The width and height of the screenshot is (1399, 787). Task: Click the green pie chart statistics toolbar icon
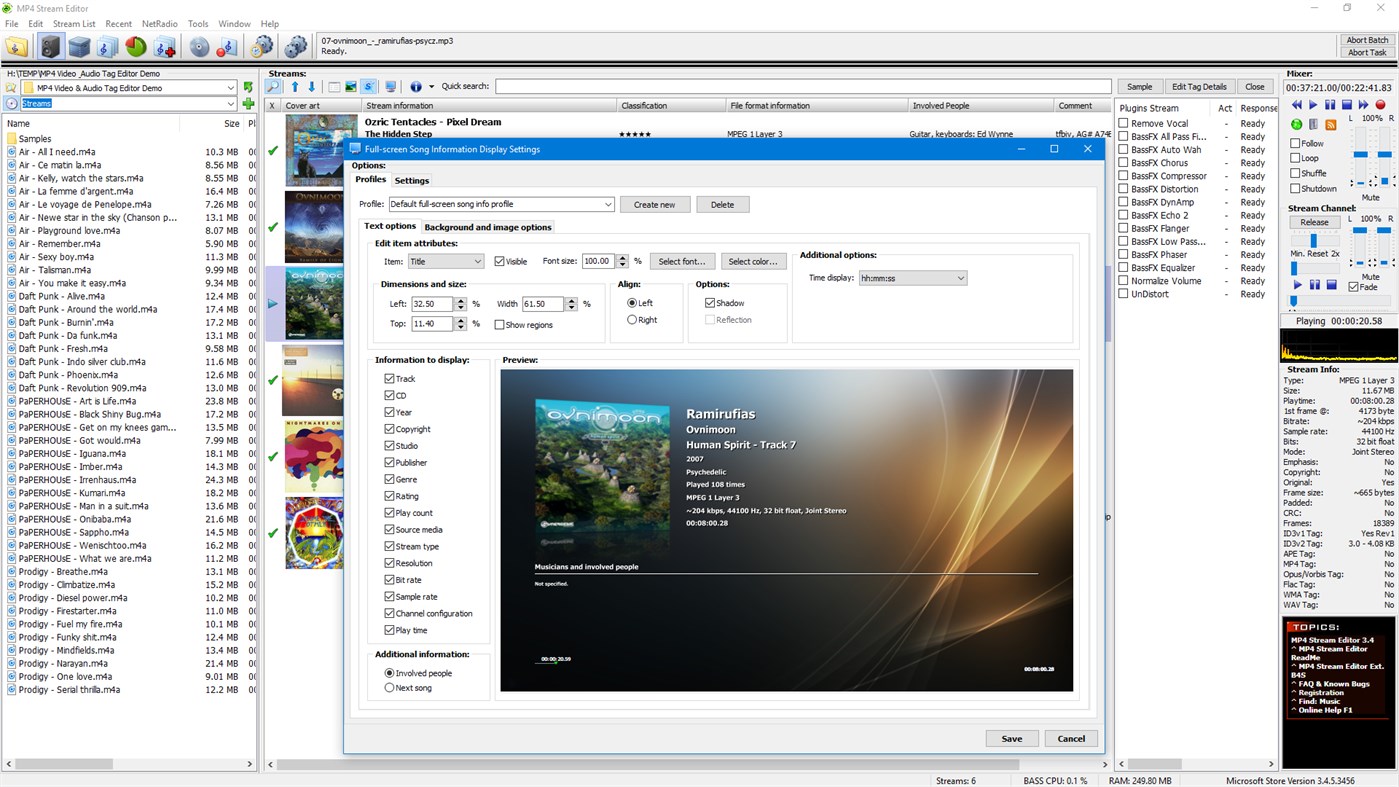[134, 45]
